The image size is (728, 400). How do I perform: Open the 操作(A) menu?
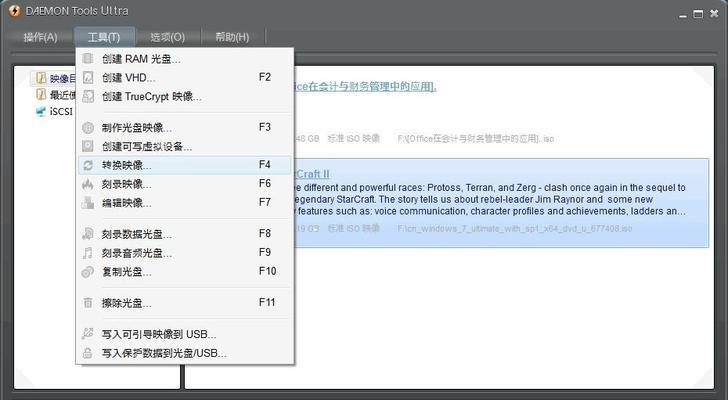pyautogui.click(x=40, y=37)
